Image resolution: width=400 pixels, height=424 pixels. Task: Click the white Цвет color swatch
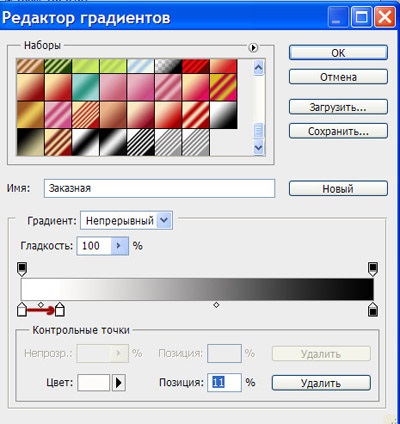coord(94,383)
